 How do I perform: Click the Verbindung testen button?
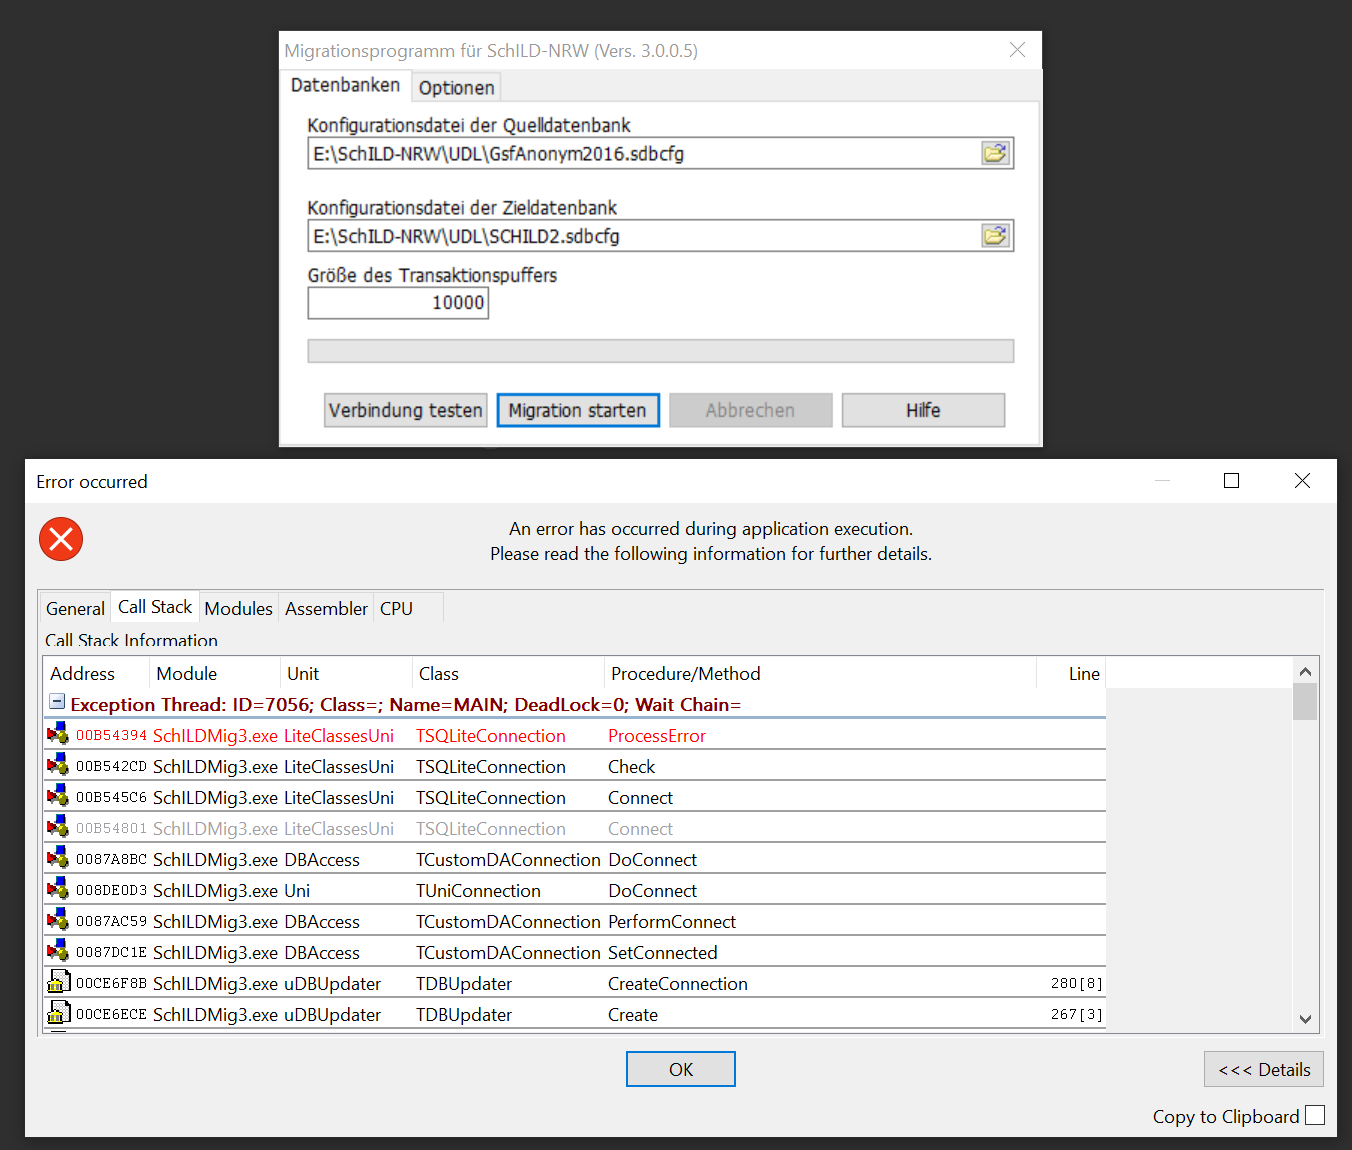click(405, 411)
